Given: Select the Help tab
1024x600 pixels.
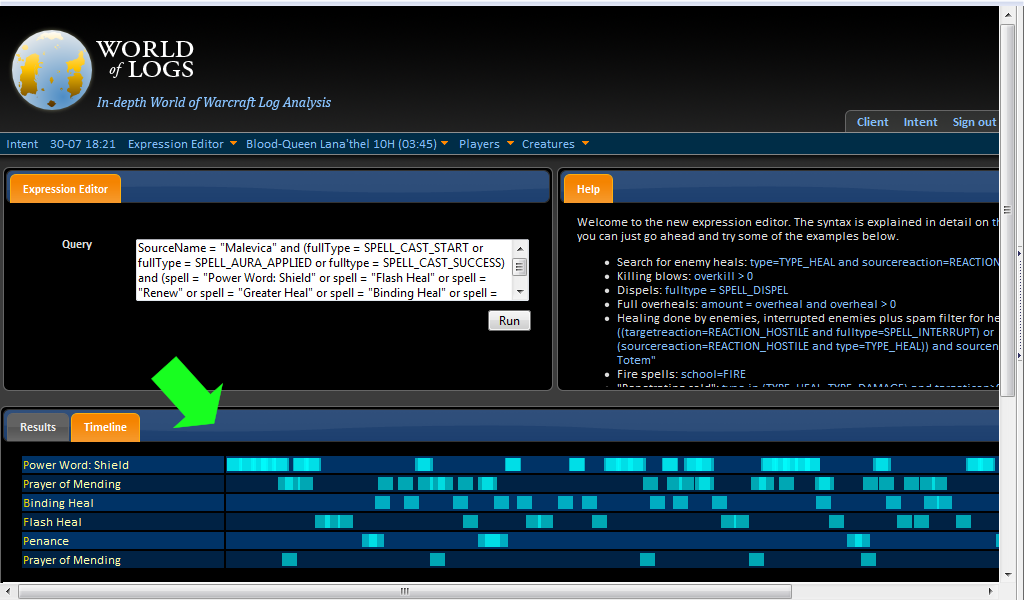Looking at the screenshot, I should tap(588, 189).
